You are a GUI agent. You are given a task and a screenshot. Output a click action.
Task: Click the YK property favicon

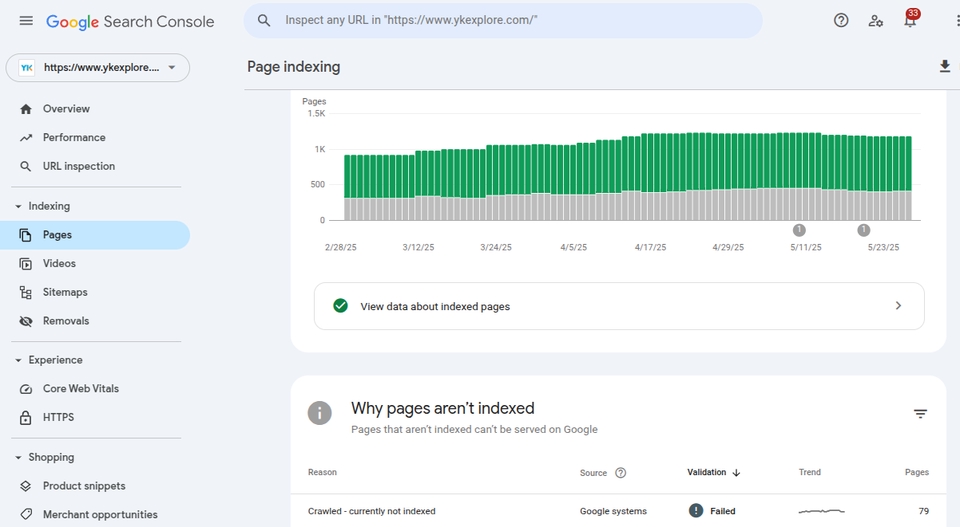click(26, 67)
